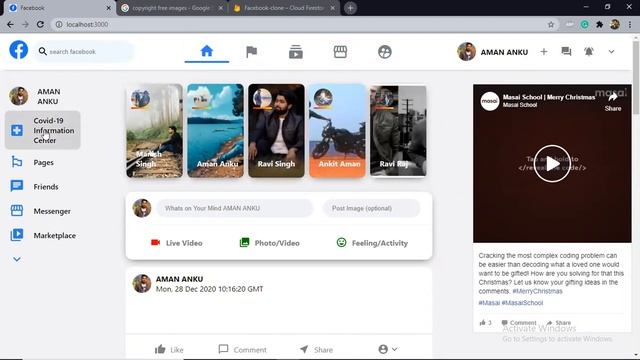The width and height of the screenshot is (640, 360).
Task: Open the Marketplace storefront icon in top navigation
Action: (340, 52)
